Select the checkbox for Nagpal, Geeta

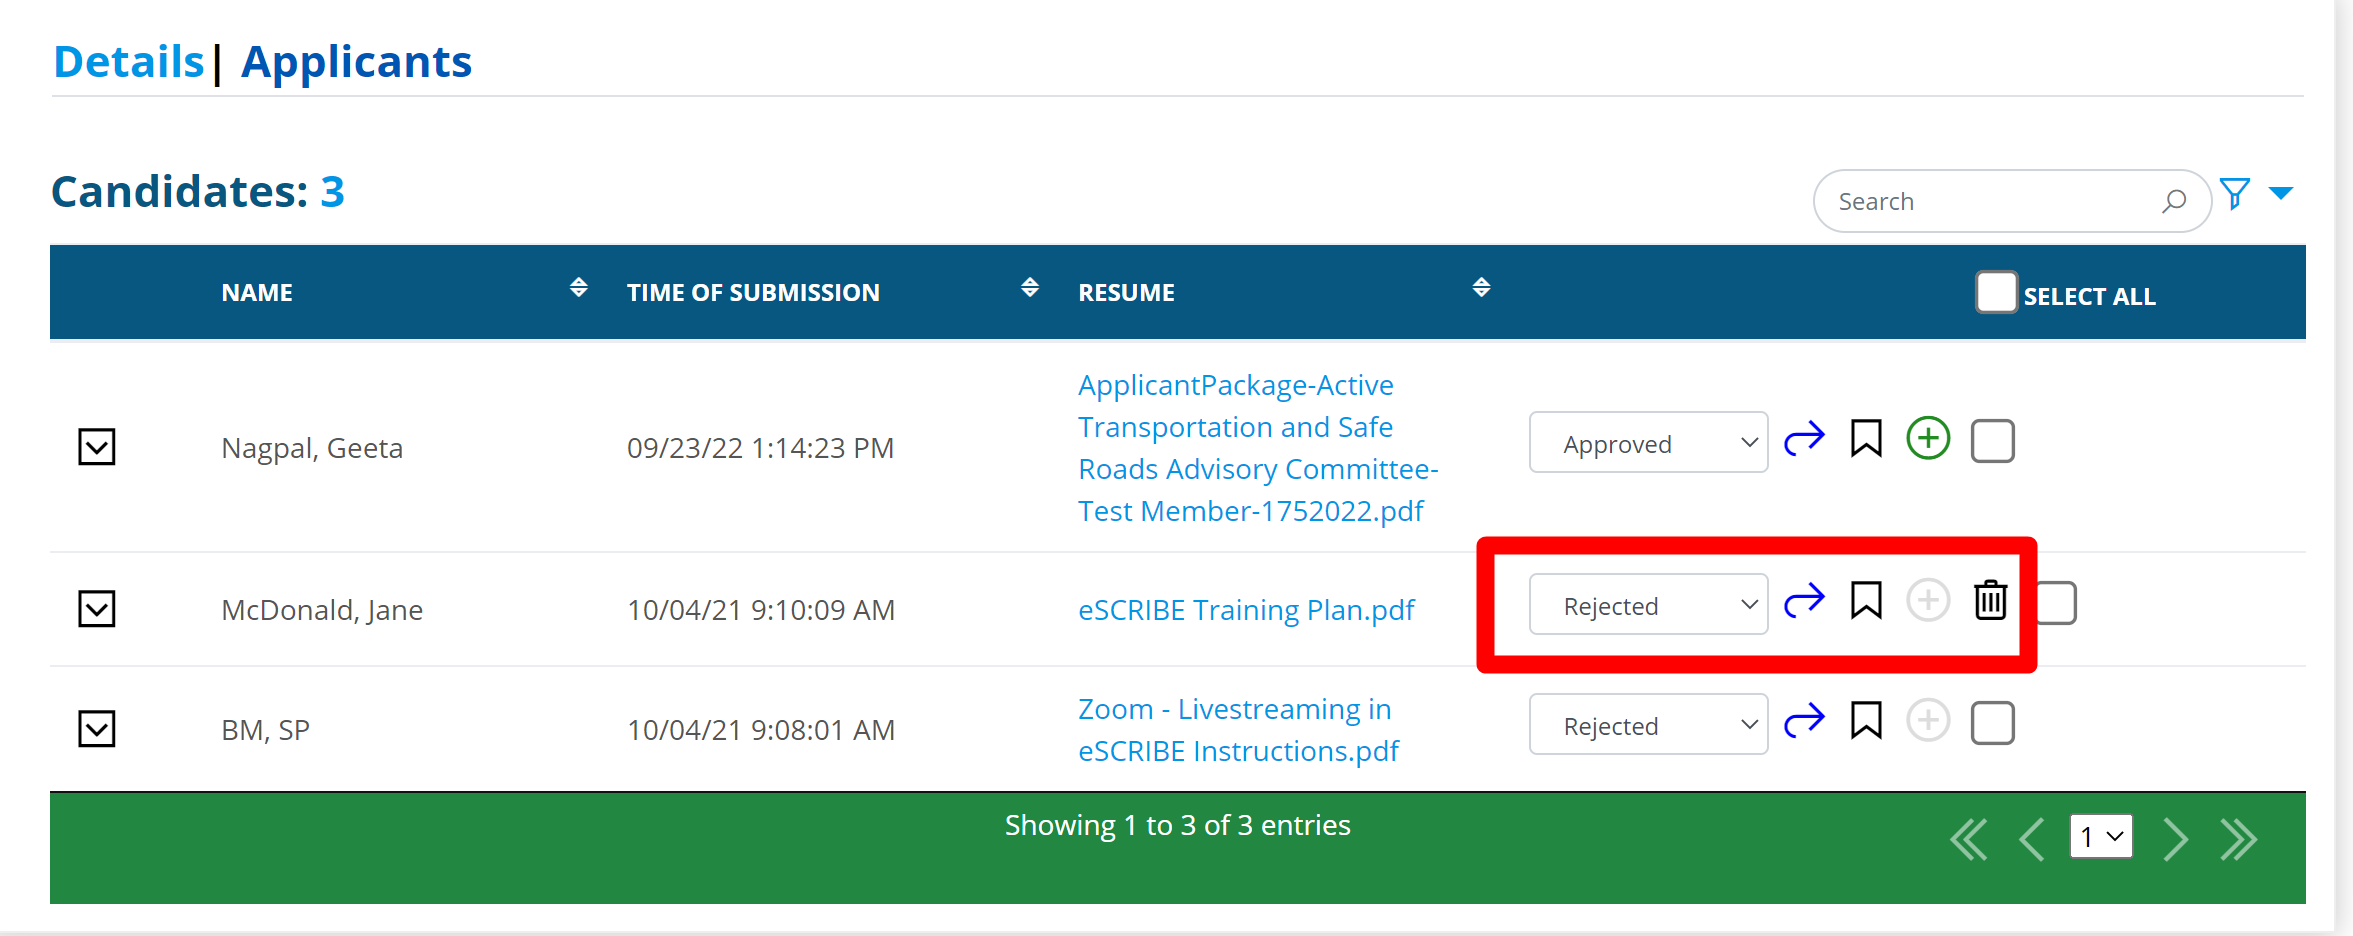(x=1992, y=441)
